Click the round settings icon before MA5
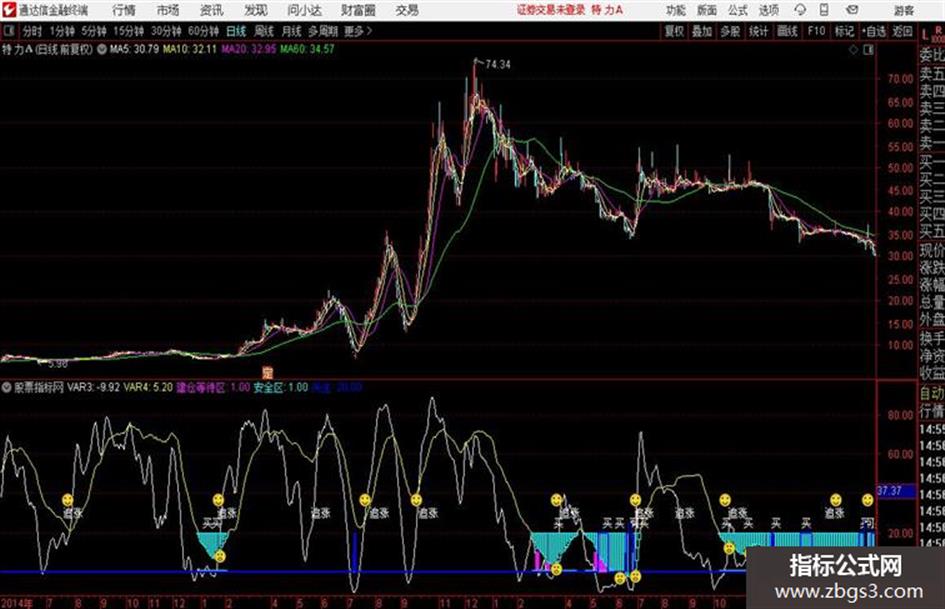Viewport: 945px width, 609px height. pyautogui.click(x=102, y=49)
